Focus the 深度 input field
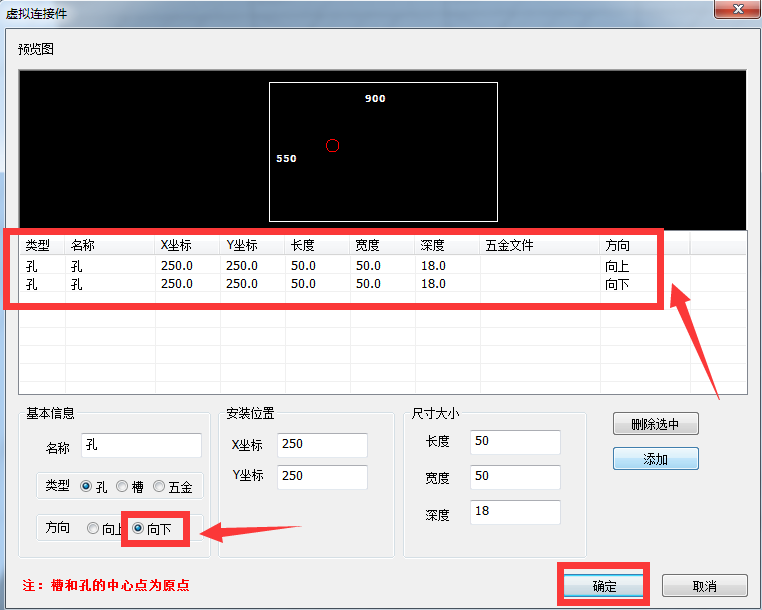The image size is (762, 610). [515, 512]
